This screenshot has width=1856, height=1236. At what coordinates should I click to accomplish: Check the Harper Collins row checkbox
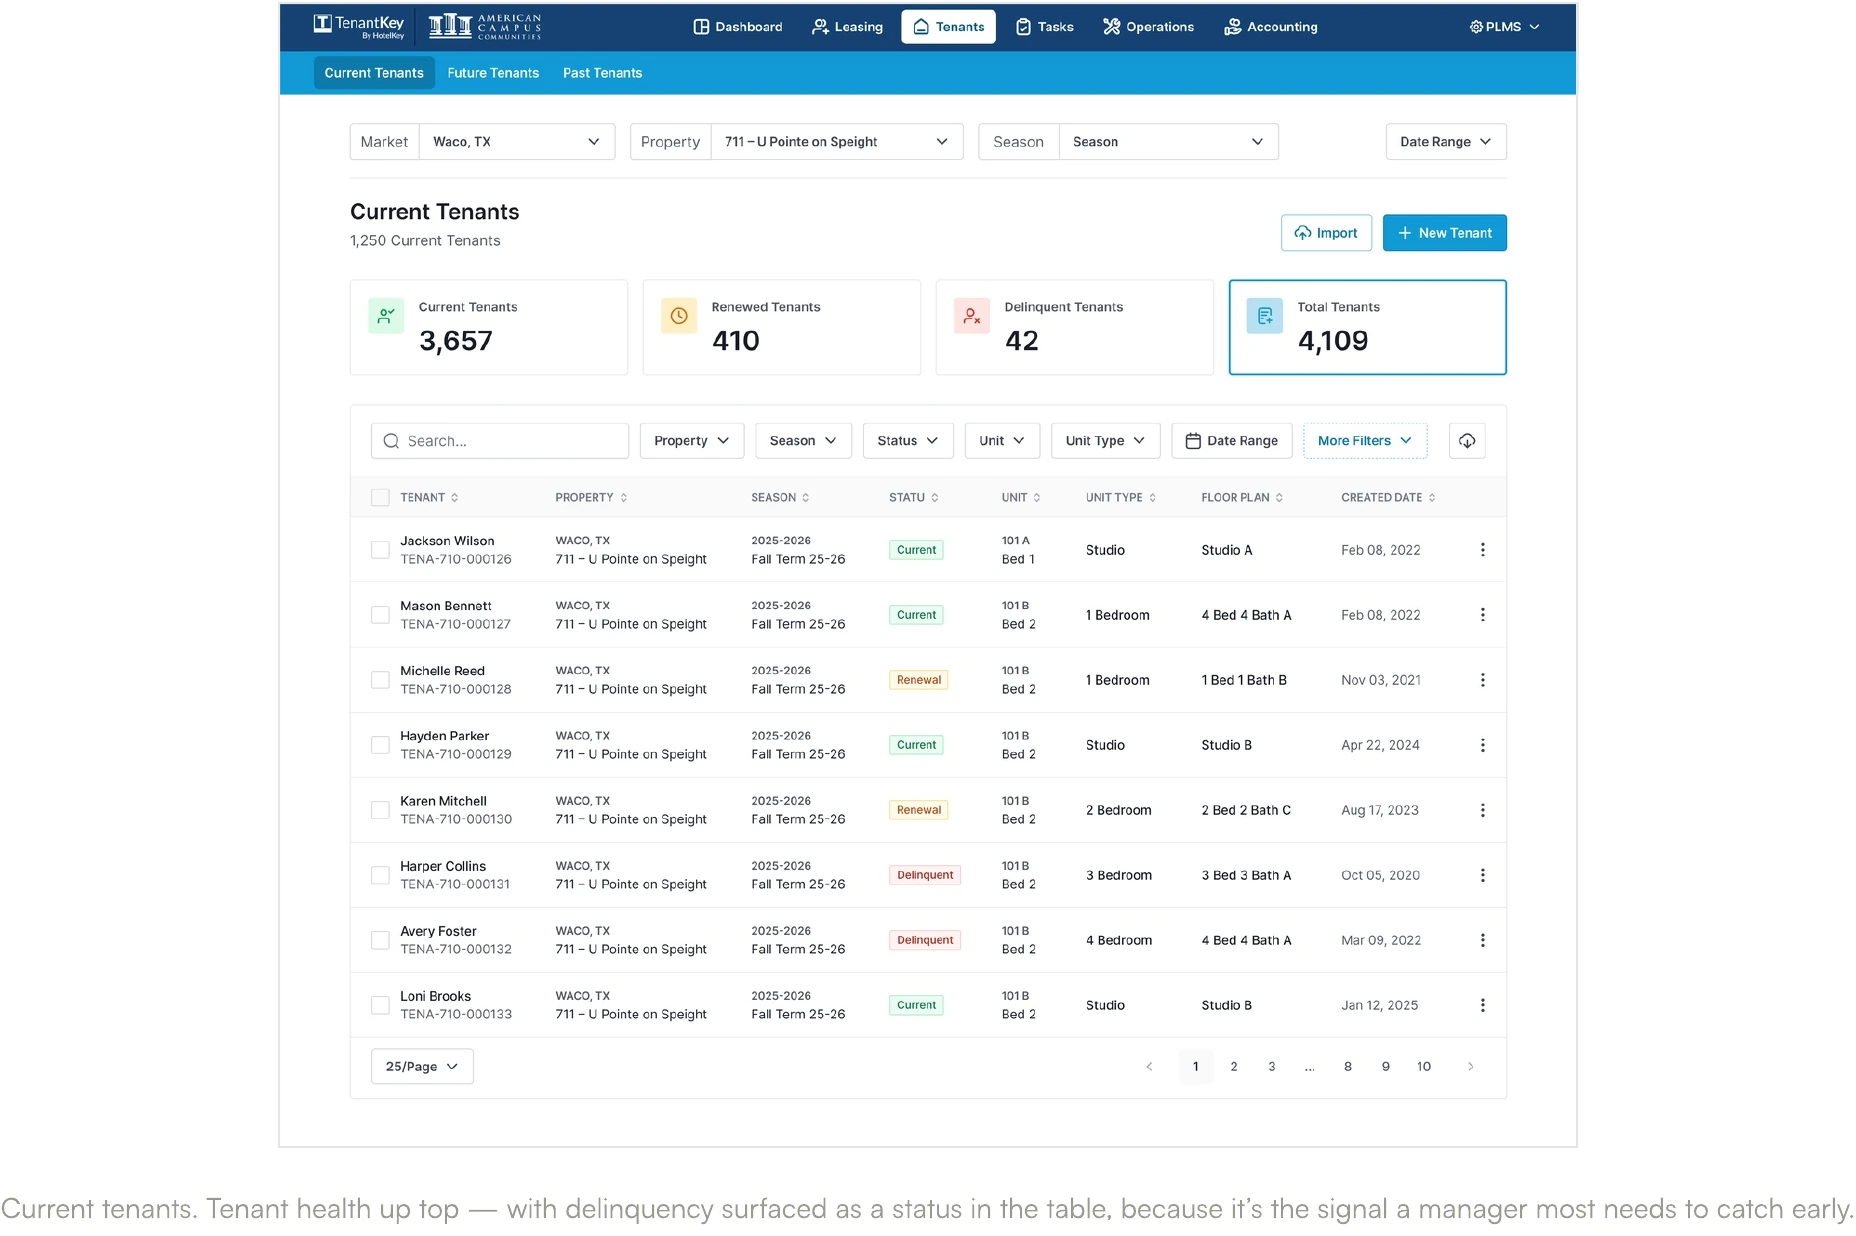pos(380,875)
